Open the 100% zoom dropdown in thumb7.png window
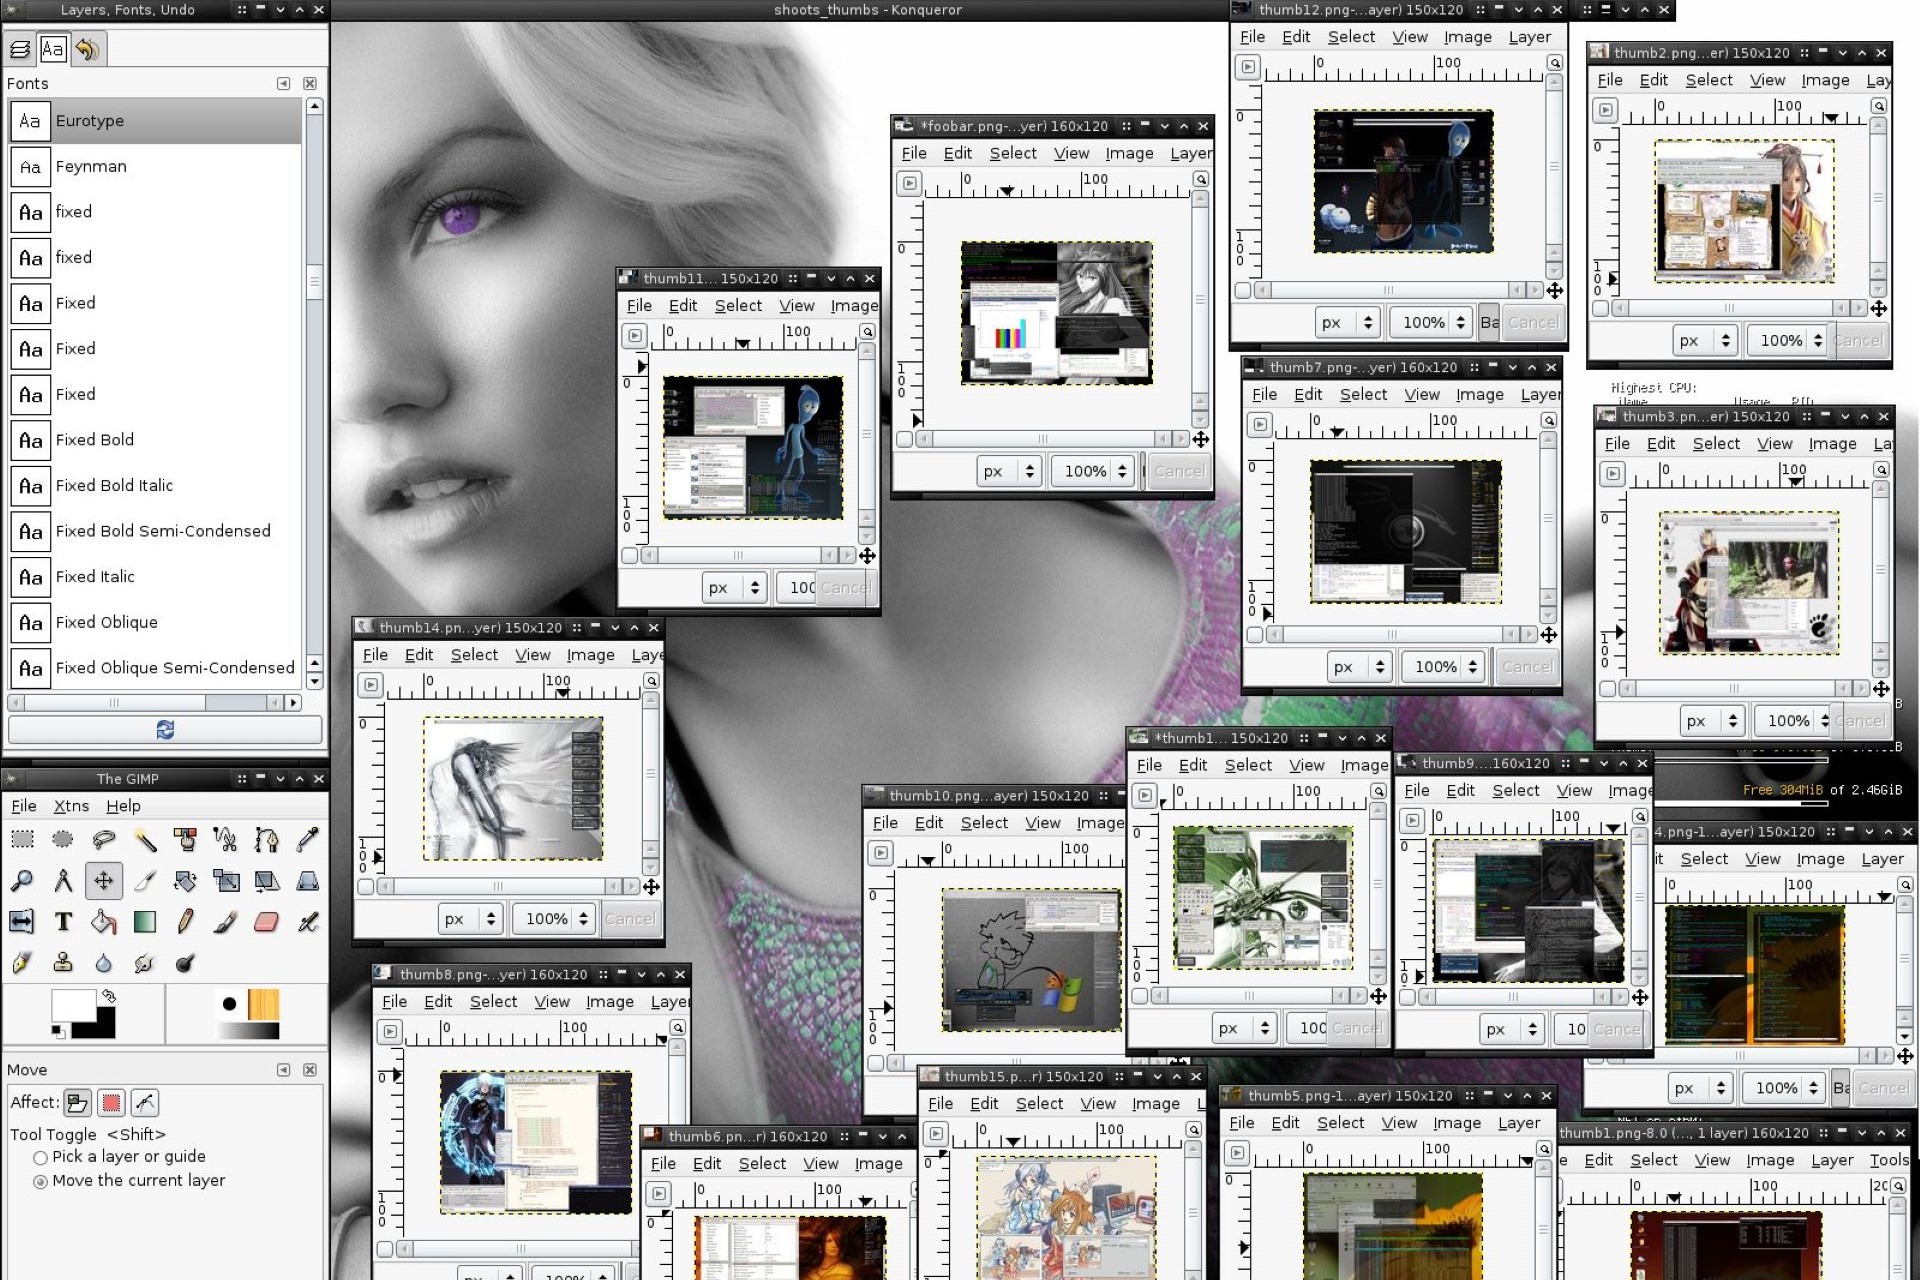The height and width of the screenshot is (1280, 1920). click(1443, 666)
